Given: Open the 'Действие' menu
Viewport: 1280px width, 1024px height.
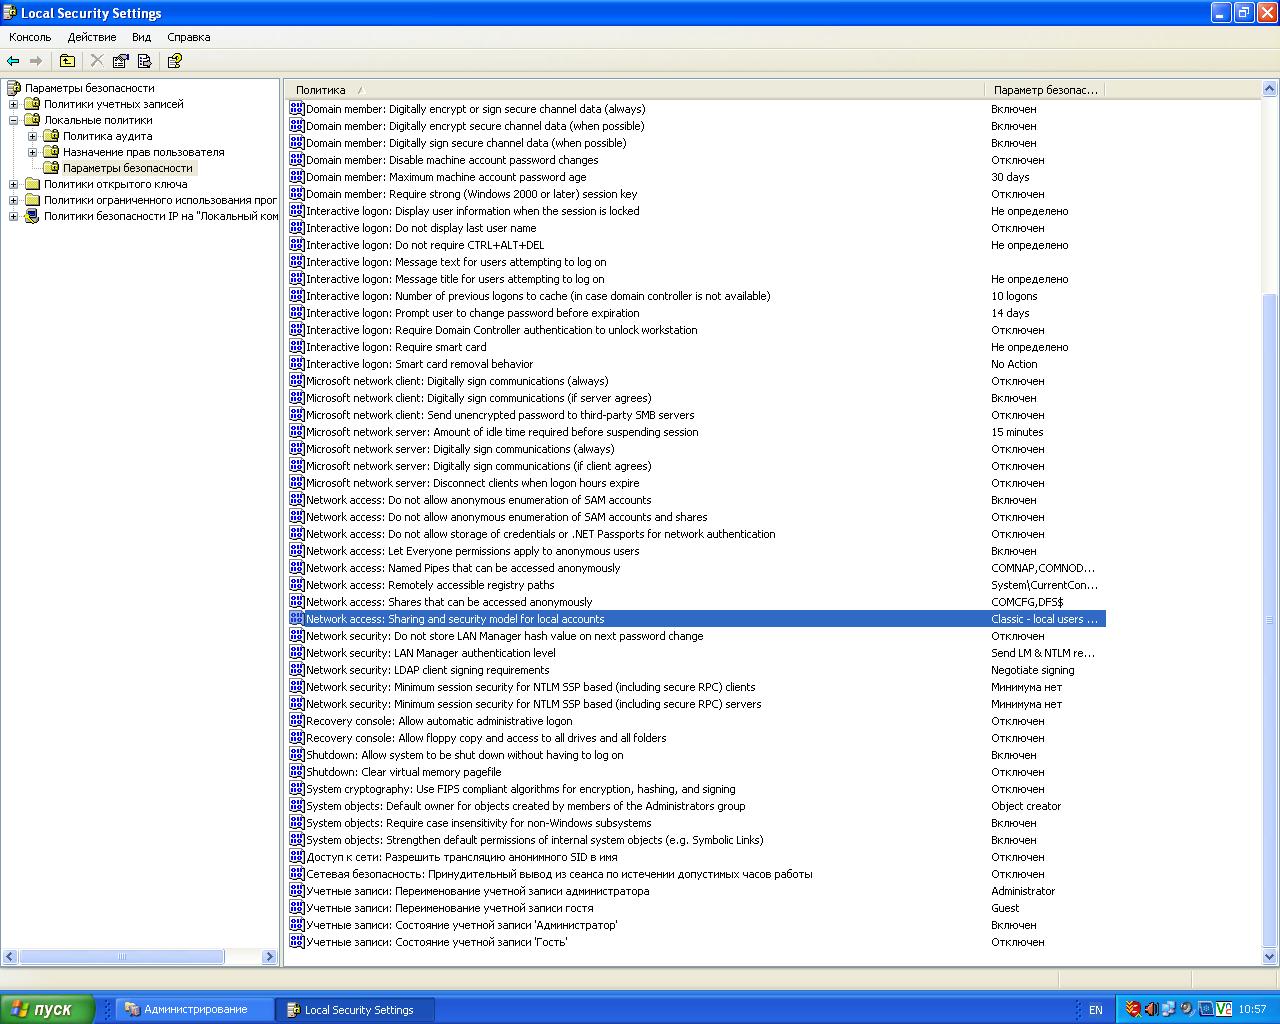Looking at the screenshot, I should pyautogui.click(x=92, y=37).
